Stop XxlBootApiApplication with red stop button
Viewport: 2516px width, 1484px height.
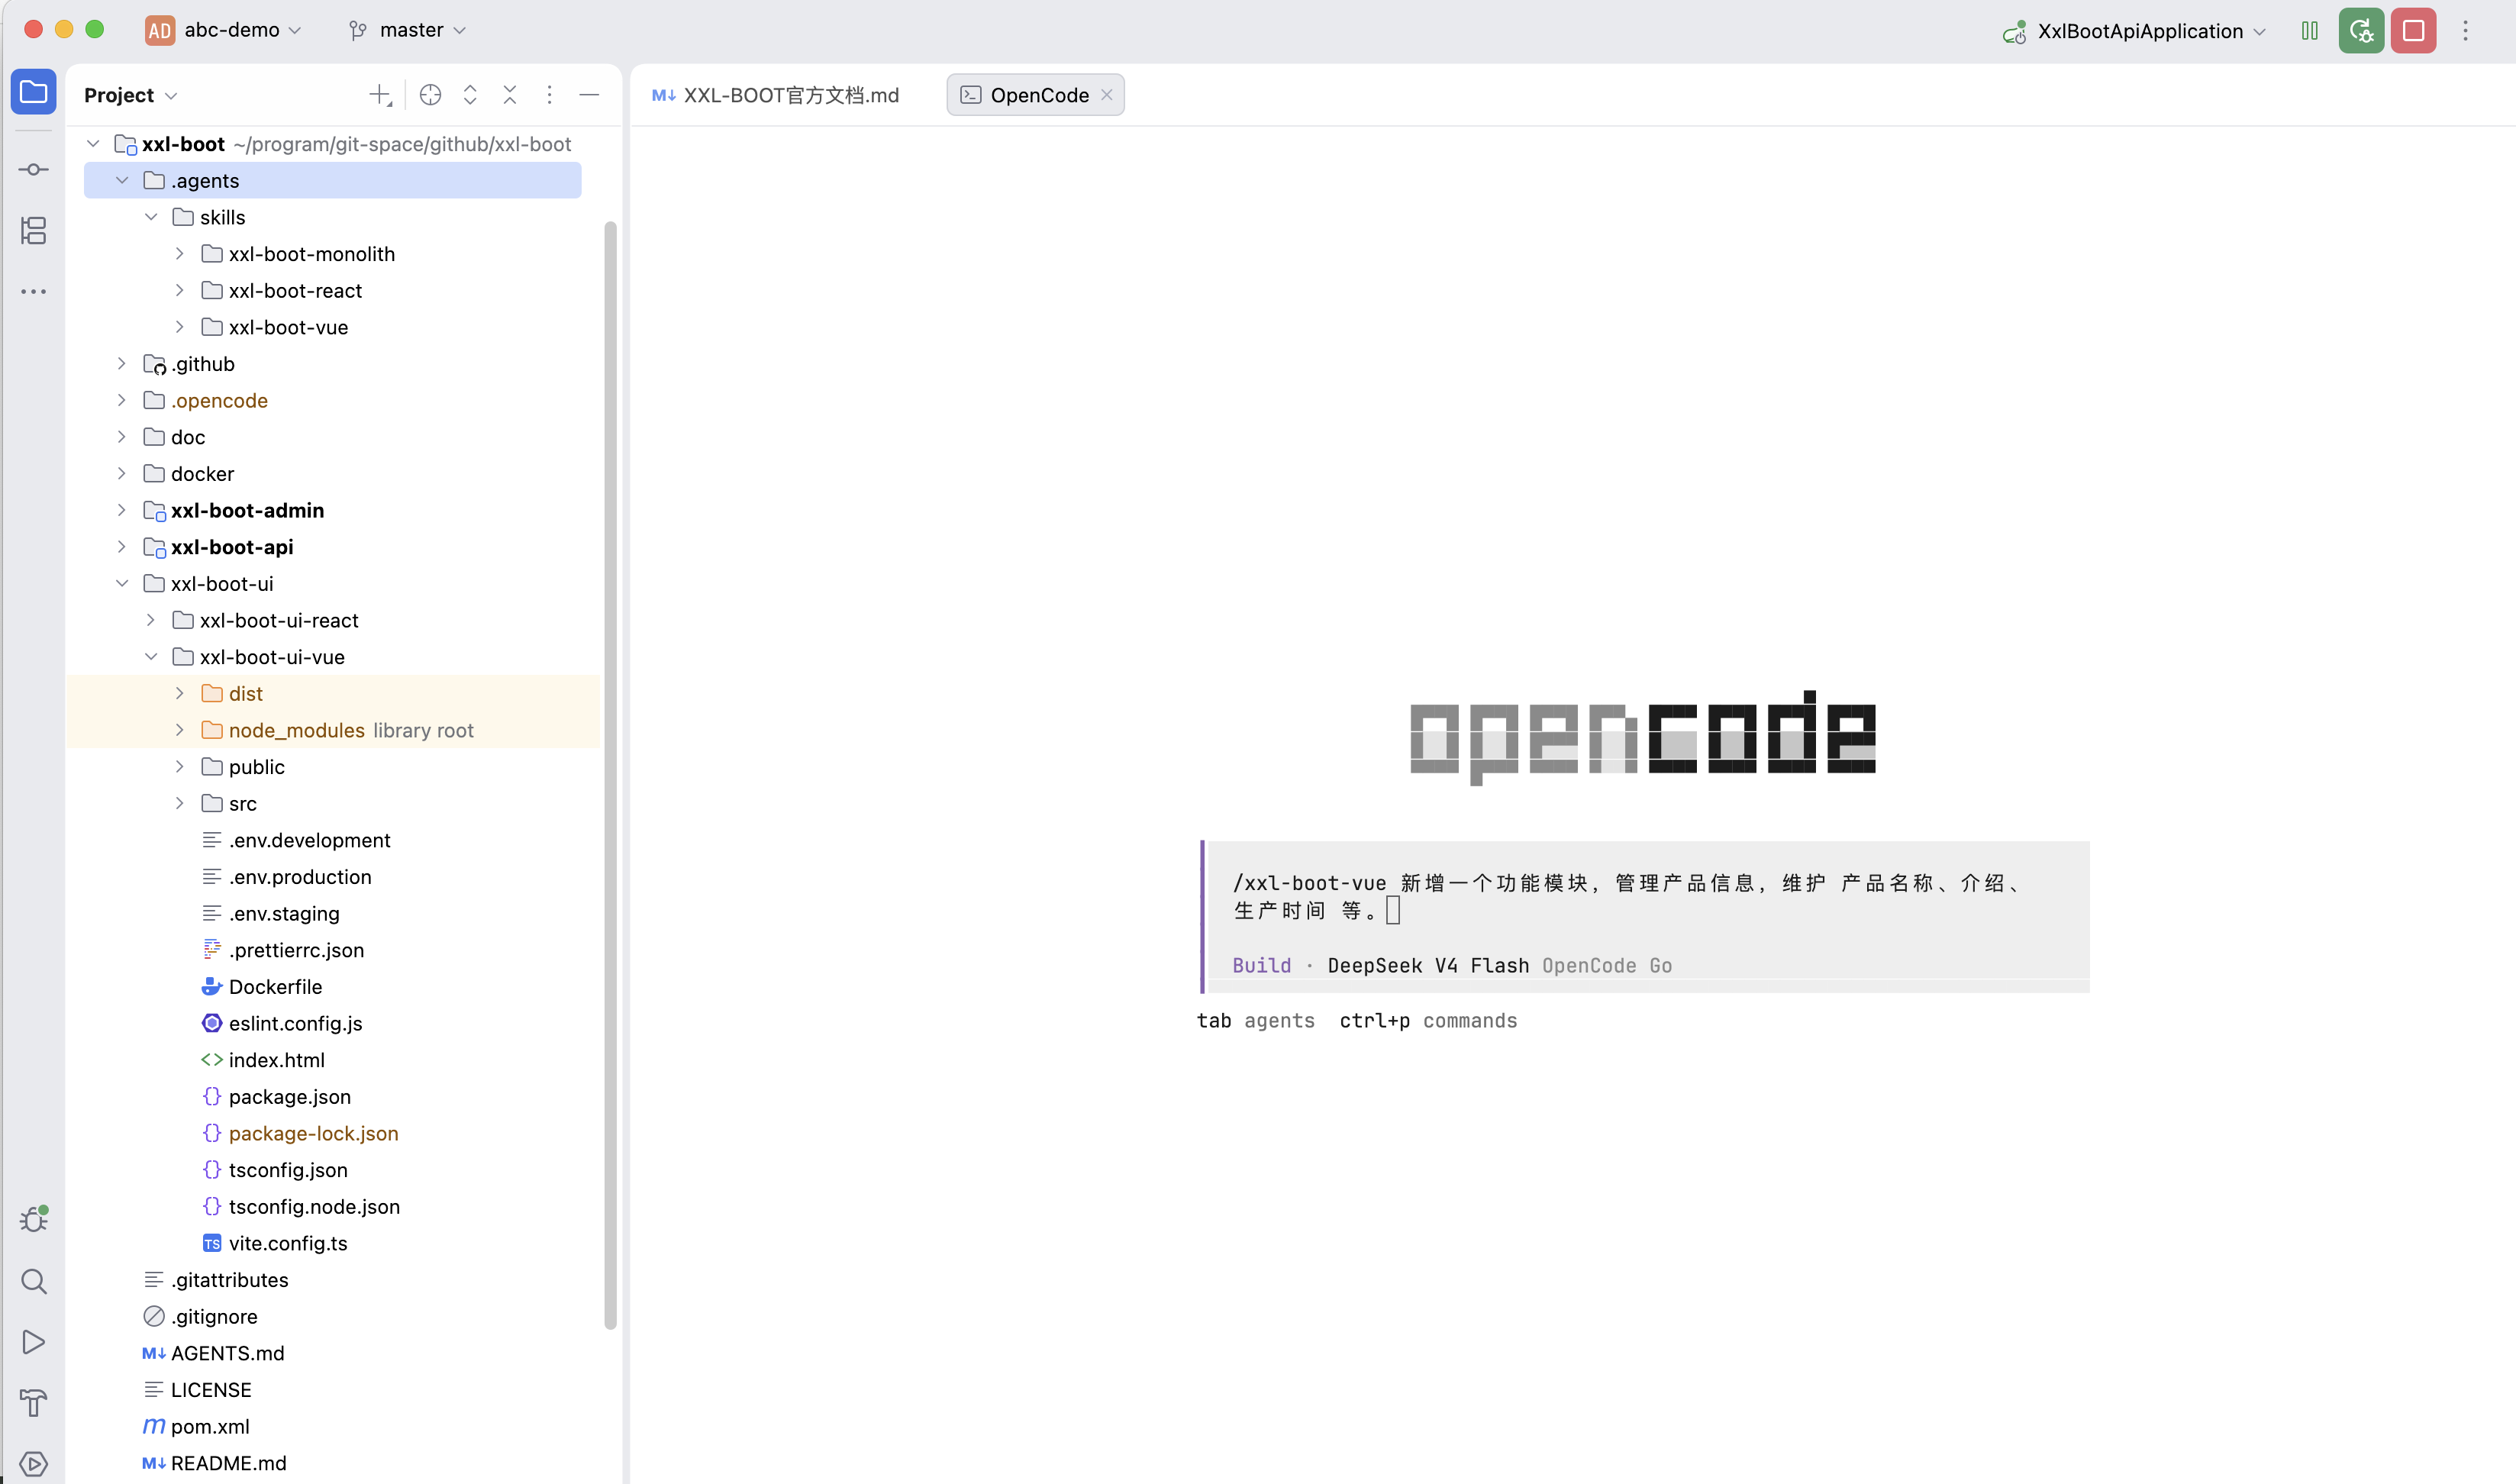pyautogui.click(x=2413, y=31)
